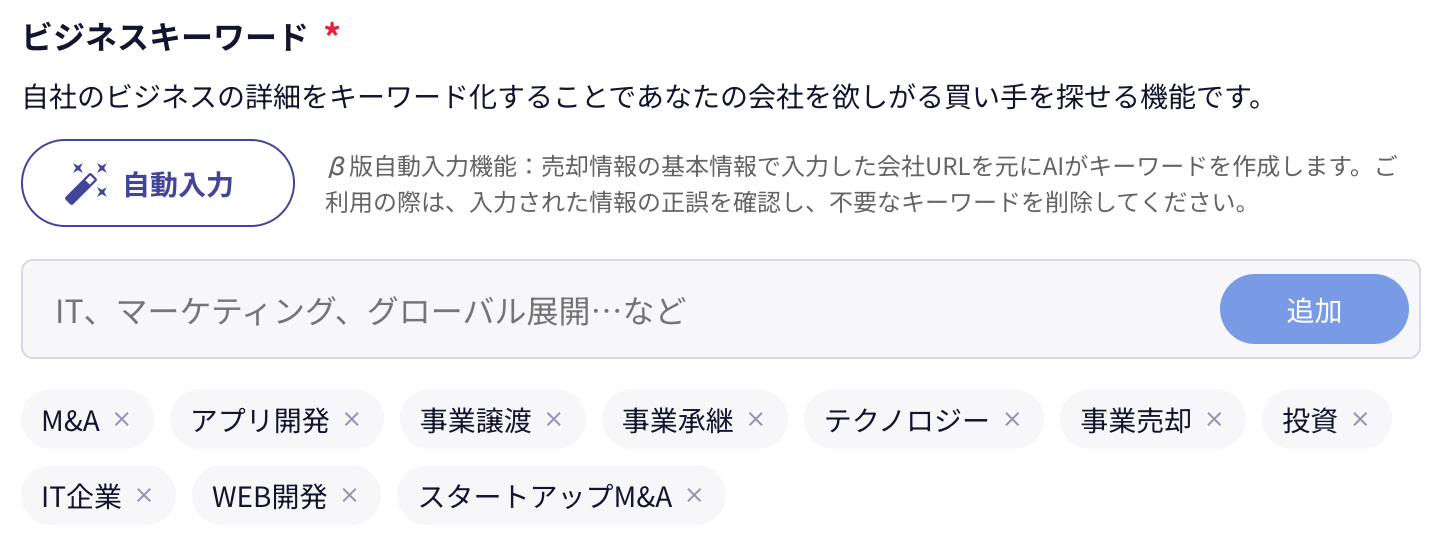The height and width of the screenshot is (550, 1442).
Task: Click the WEB開発 tag label
Action: pos(270,496)
